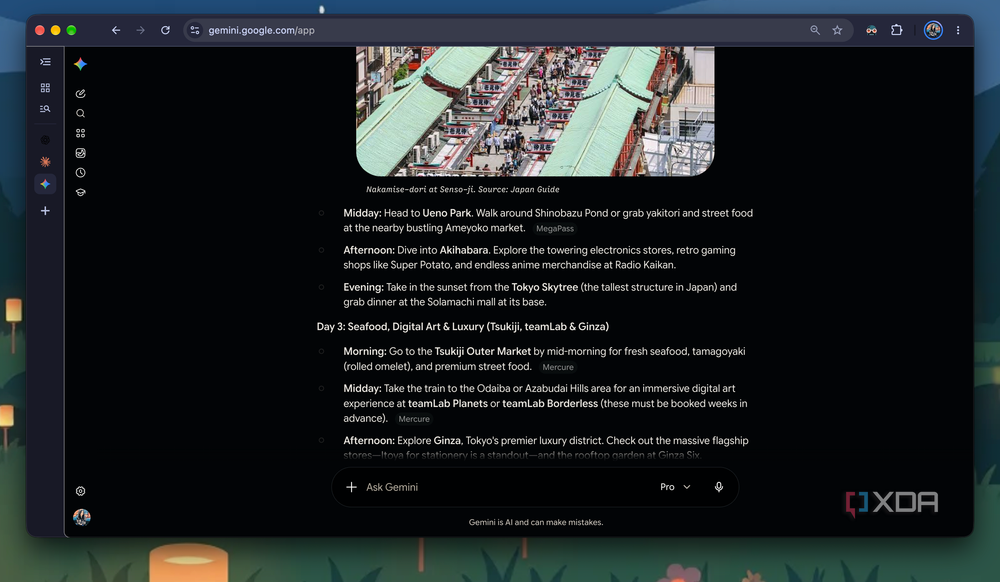Add a new tab with the plus icon

click(x=45, y=211)
